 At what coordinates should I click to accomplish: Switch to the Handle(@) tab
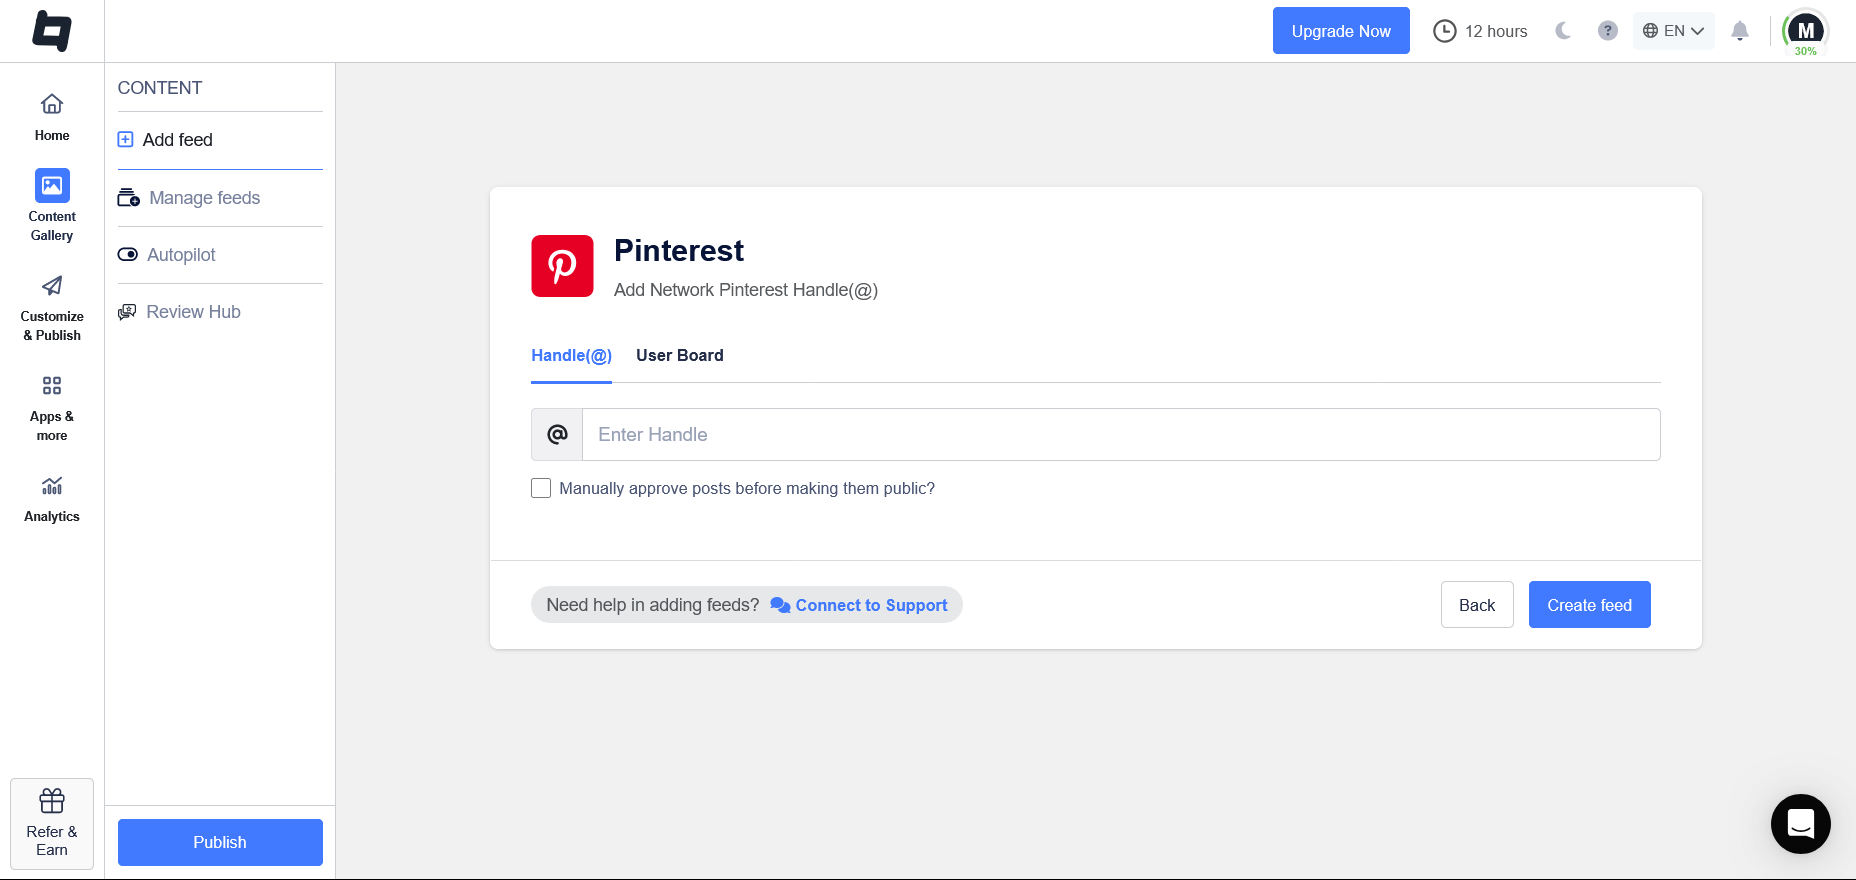pos(571,356)
